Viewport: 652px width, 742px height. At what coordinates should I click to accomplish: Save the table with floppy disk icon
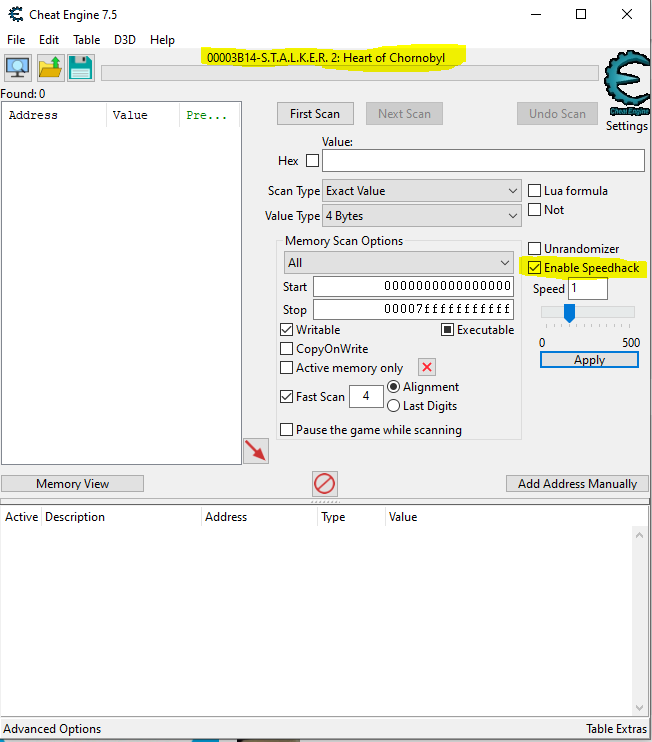[x=81, y=68]
